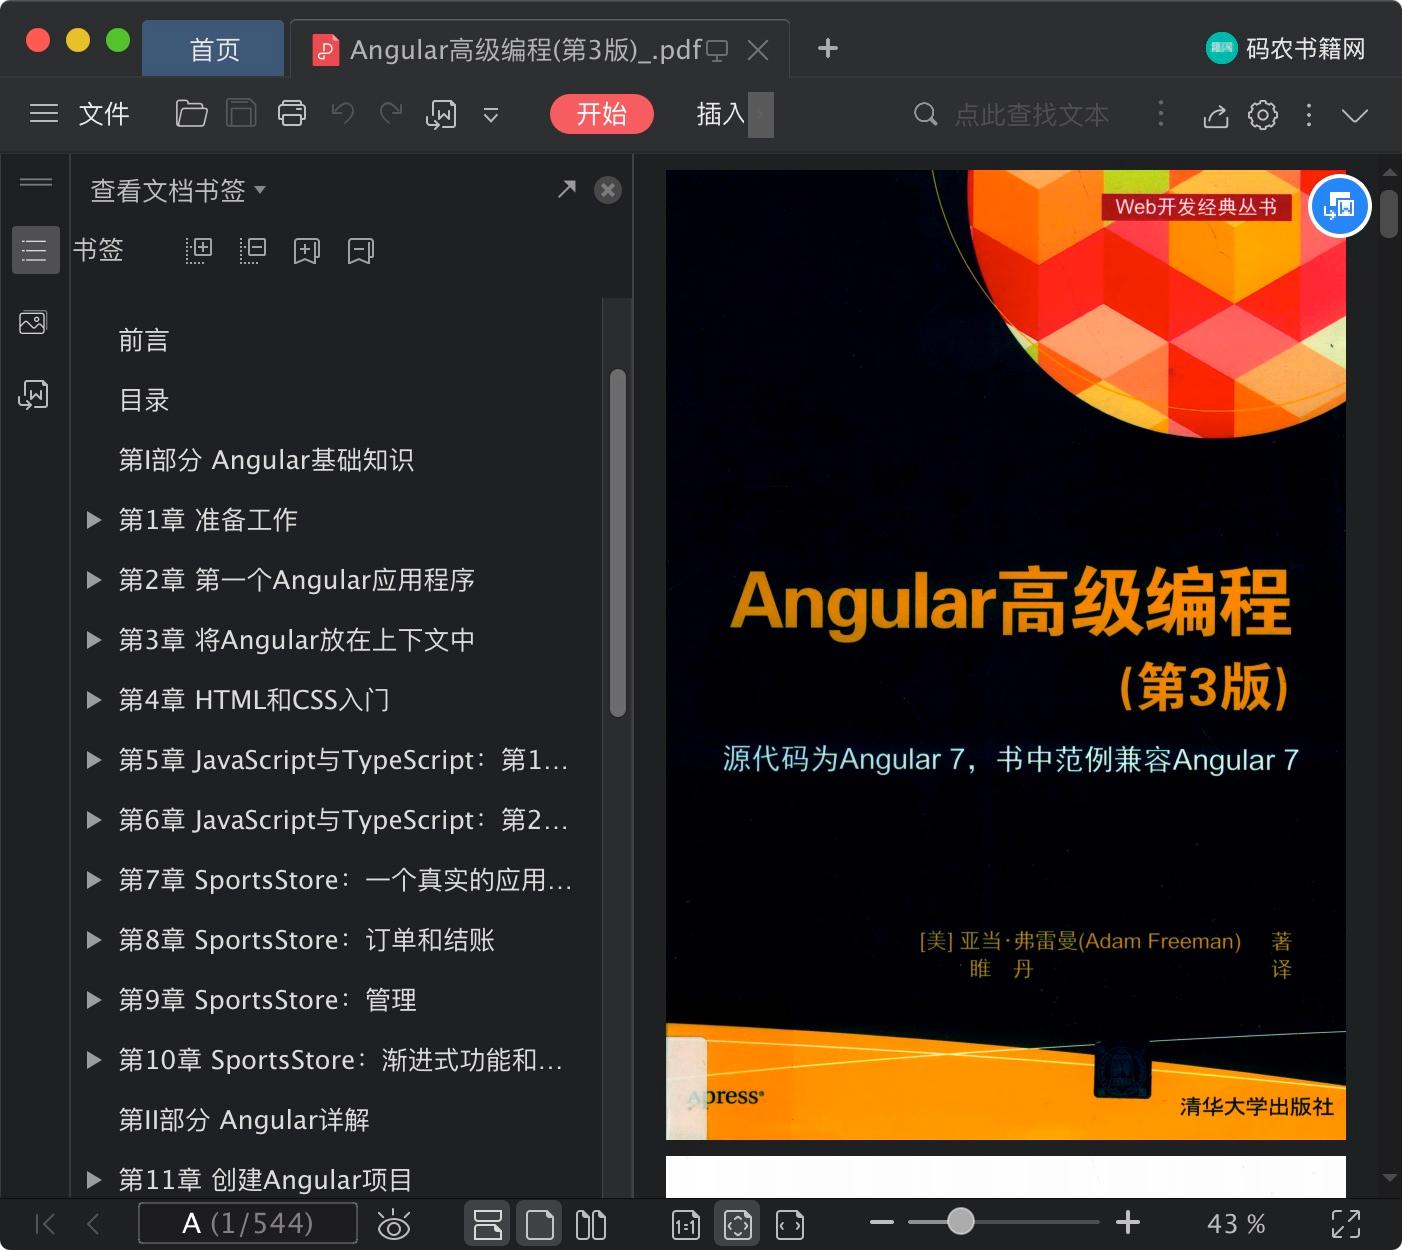Expand 第5章 JavaScript与TypeScript
Image resolution: width=1402 pixels, height=1250 pixels.
(94, 760)
